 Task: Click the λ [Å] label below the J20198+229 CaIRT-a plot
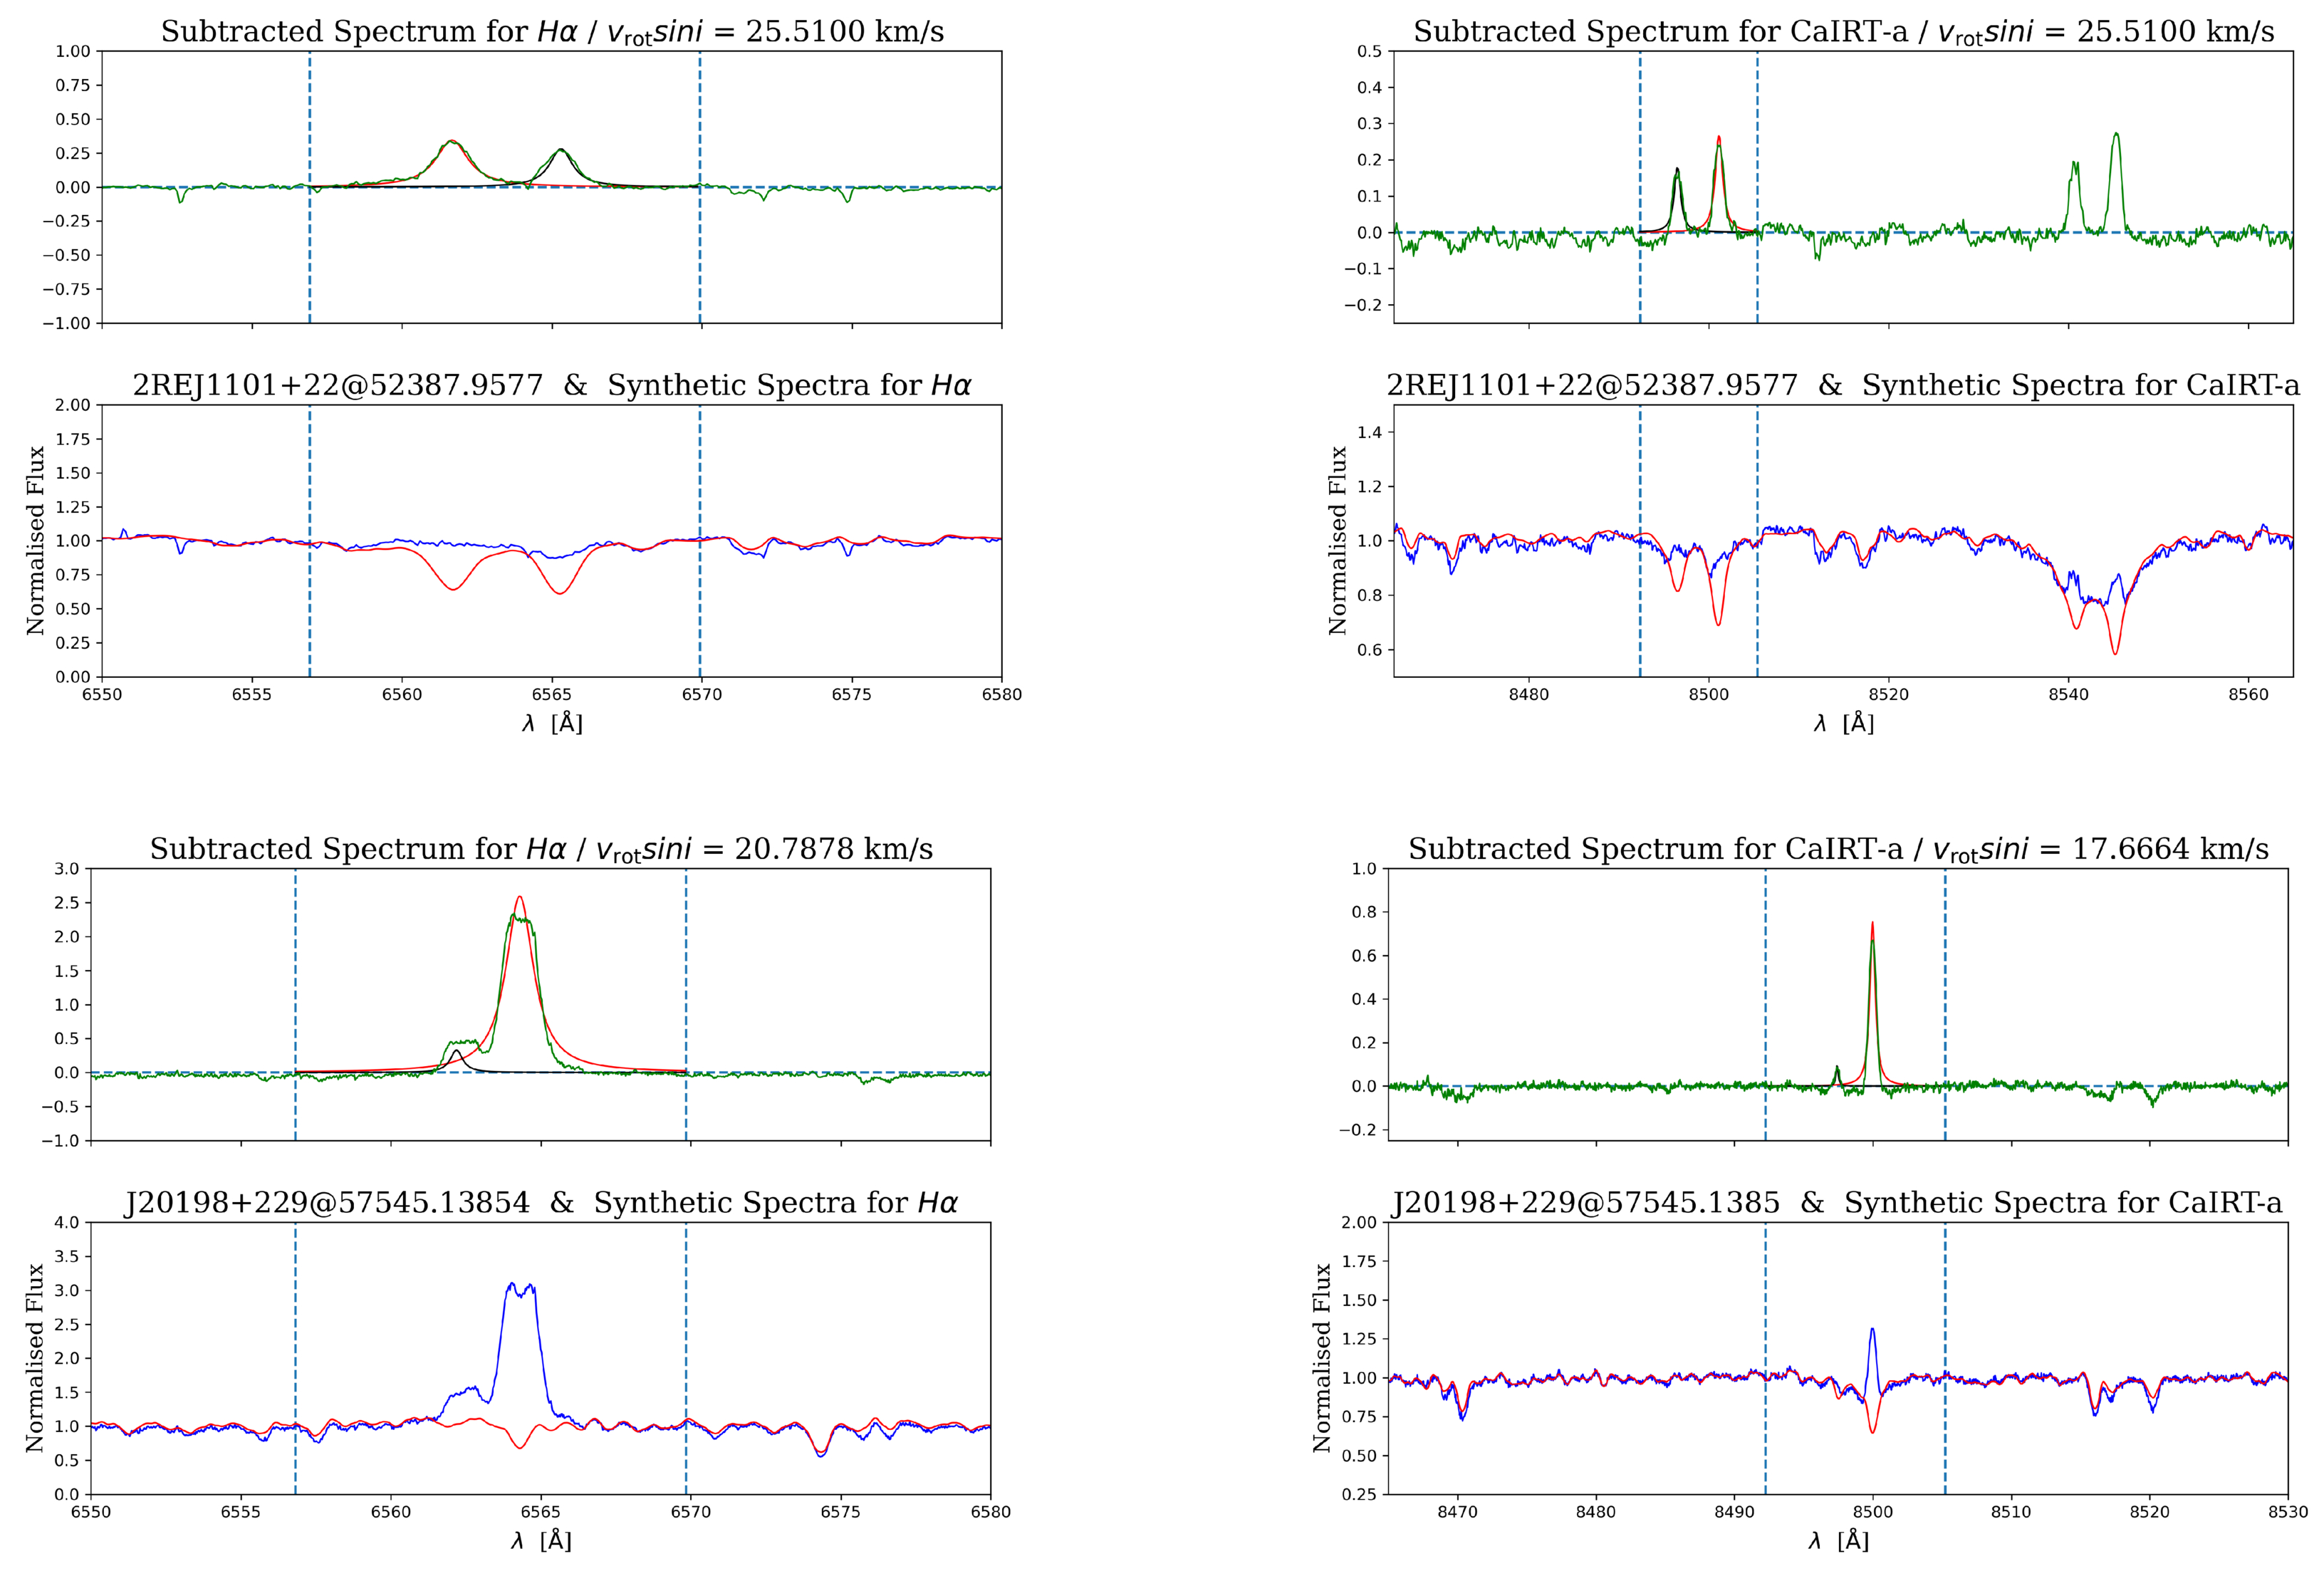(x=1838, y=1540)
